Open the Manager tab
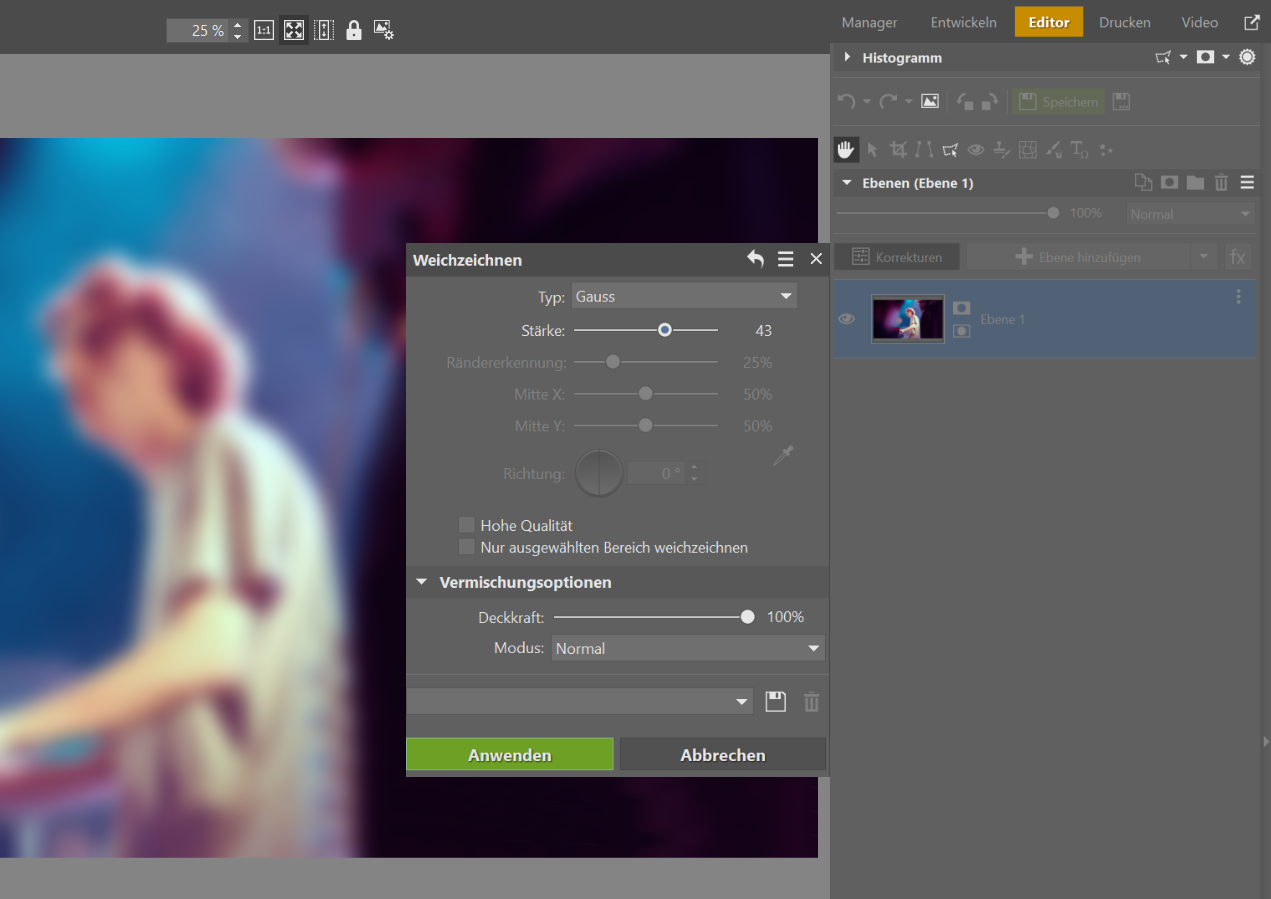This screenshot has height=899, width=1271. click(869, 22)
